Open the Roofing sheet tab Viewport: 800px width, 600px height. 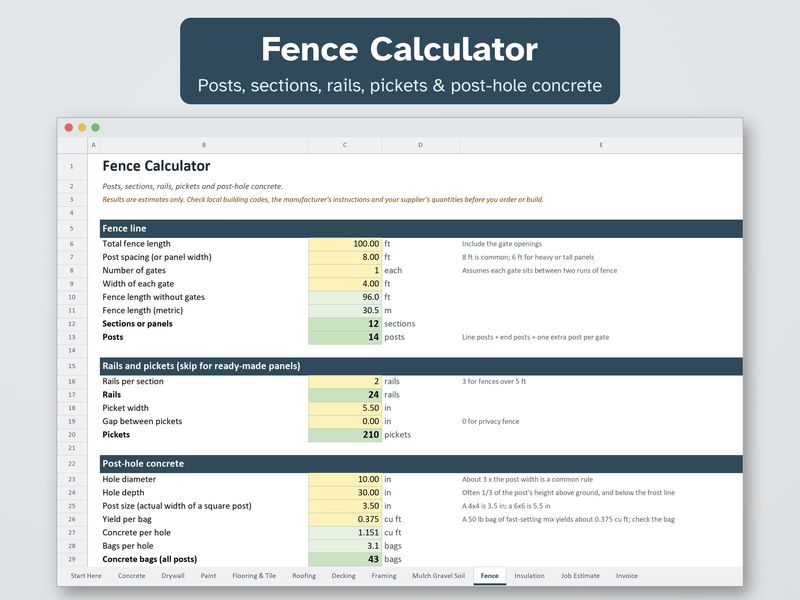point(304,576)
